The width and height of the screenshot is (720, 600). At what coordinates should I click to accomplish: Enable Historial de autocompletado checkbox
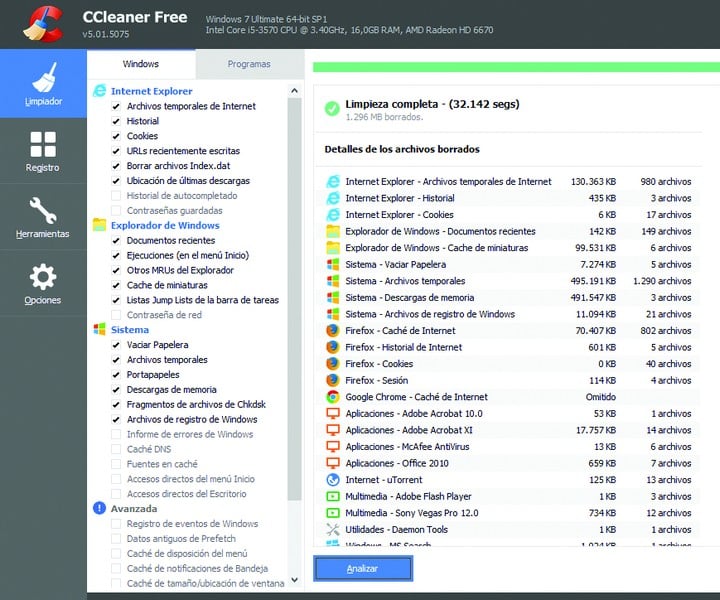point(116,196)
